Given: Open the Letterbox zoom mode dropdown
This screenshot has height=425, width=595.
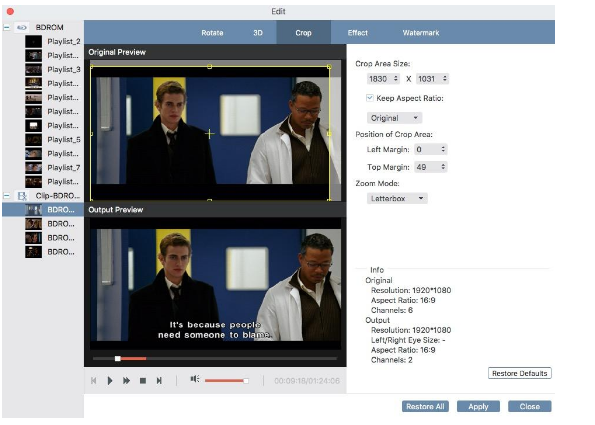Looking at the screenshot, I should [x=397, y=198].
